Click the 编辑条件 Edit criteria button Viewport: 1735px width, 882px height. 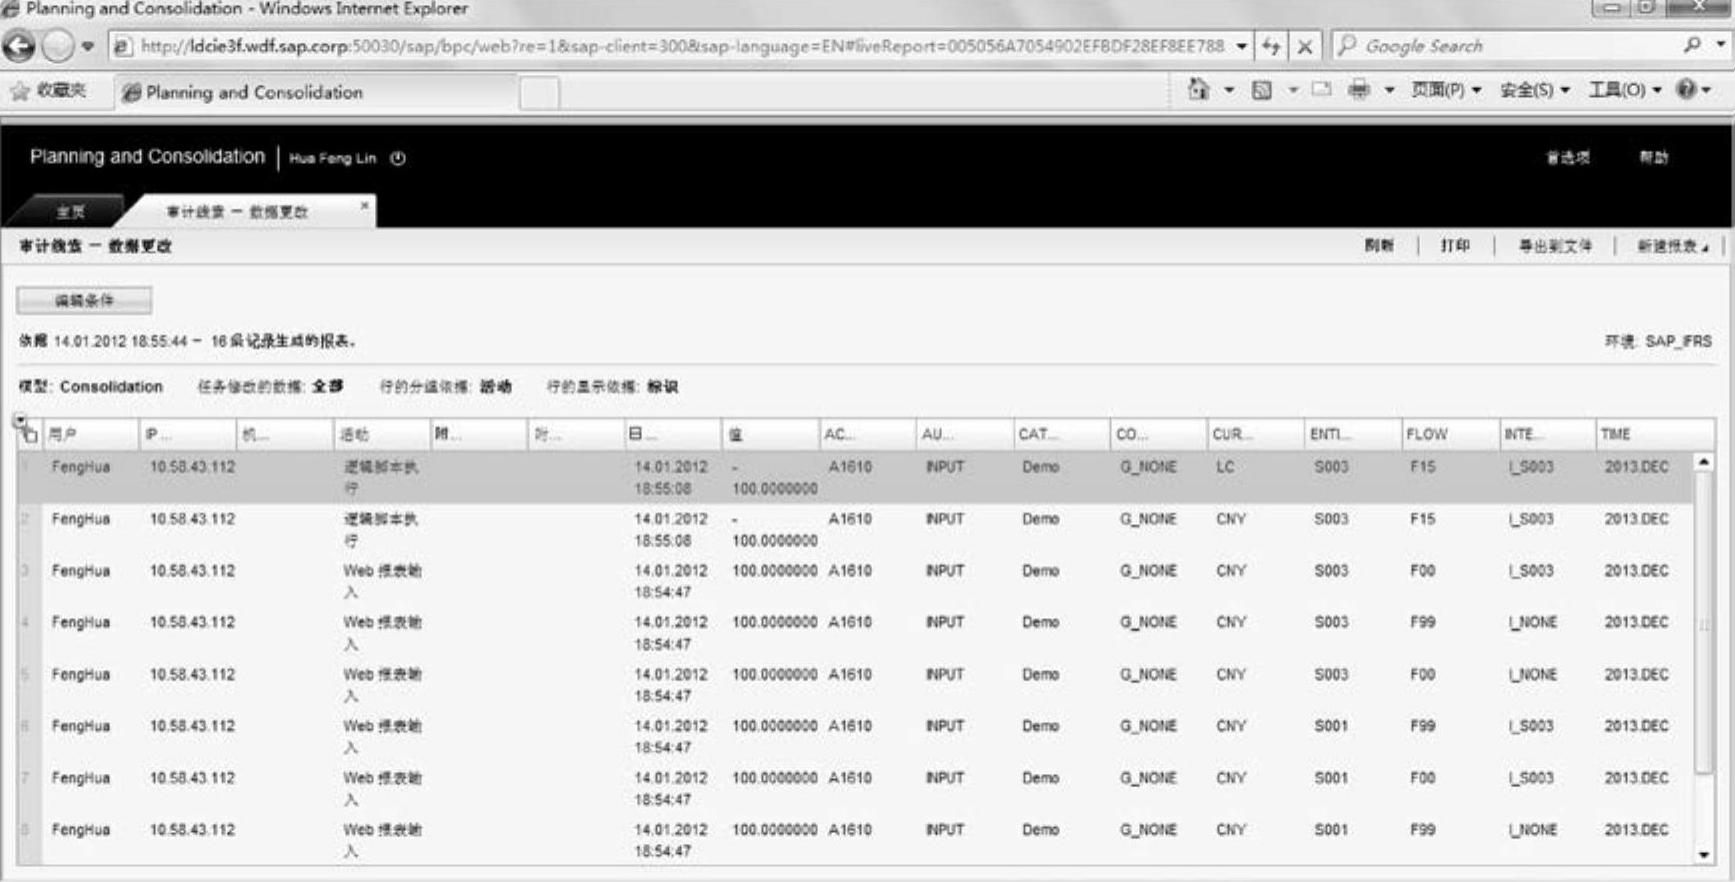tap(84, 300)
